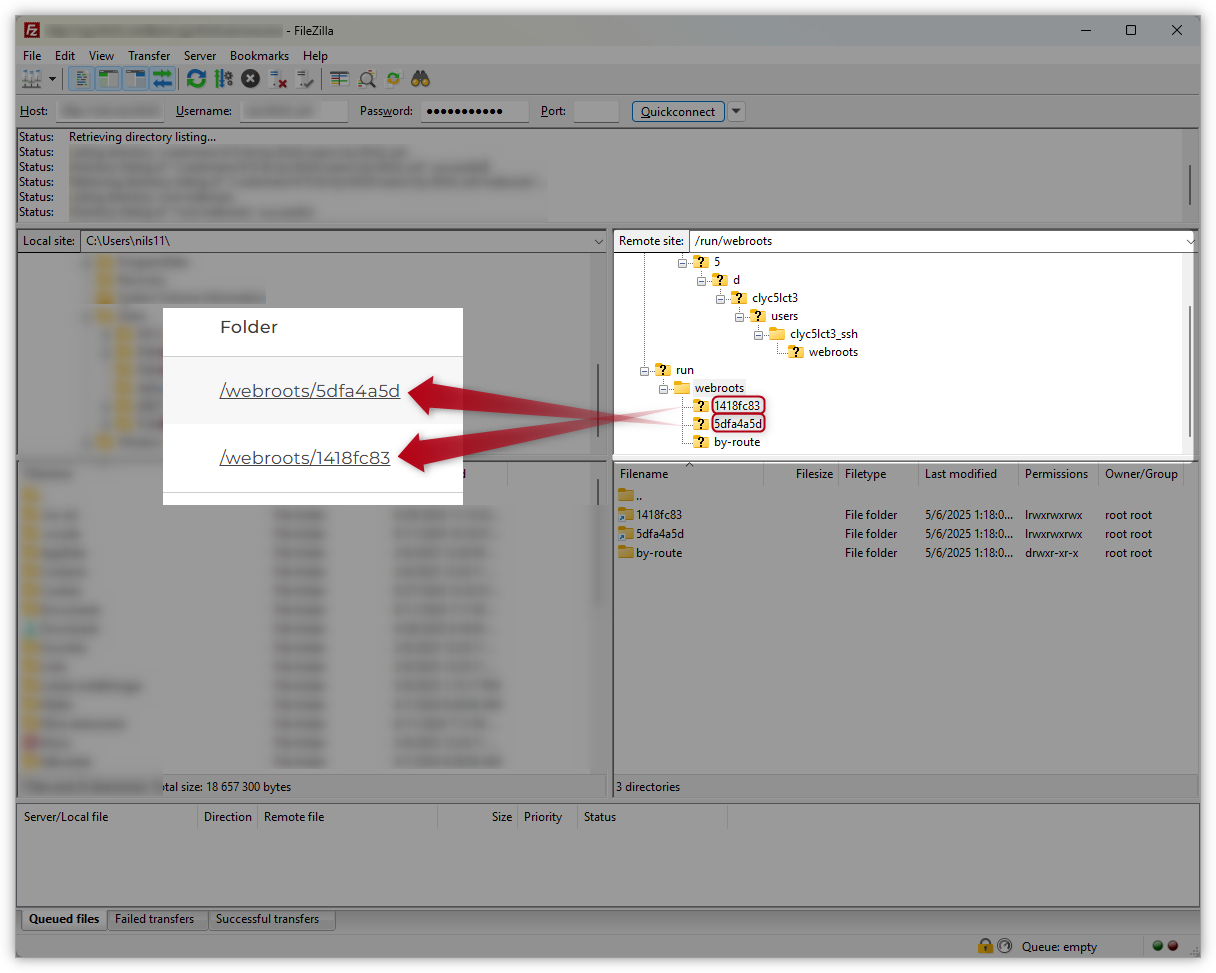
Task: Switch to the Failed transfers tab
Action: [154, 919]
